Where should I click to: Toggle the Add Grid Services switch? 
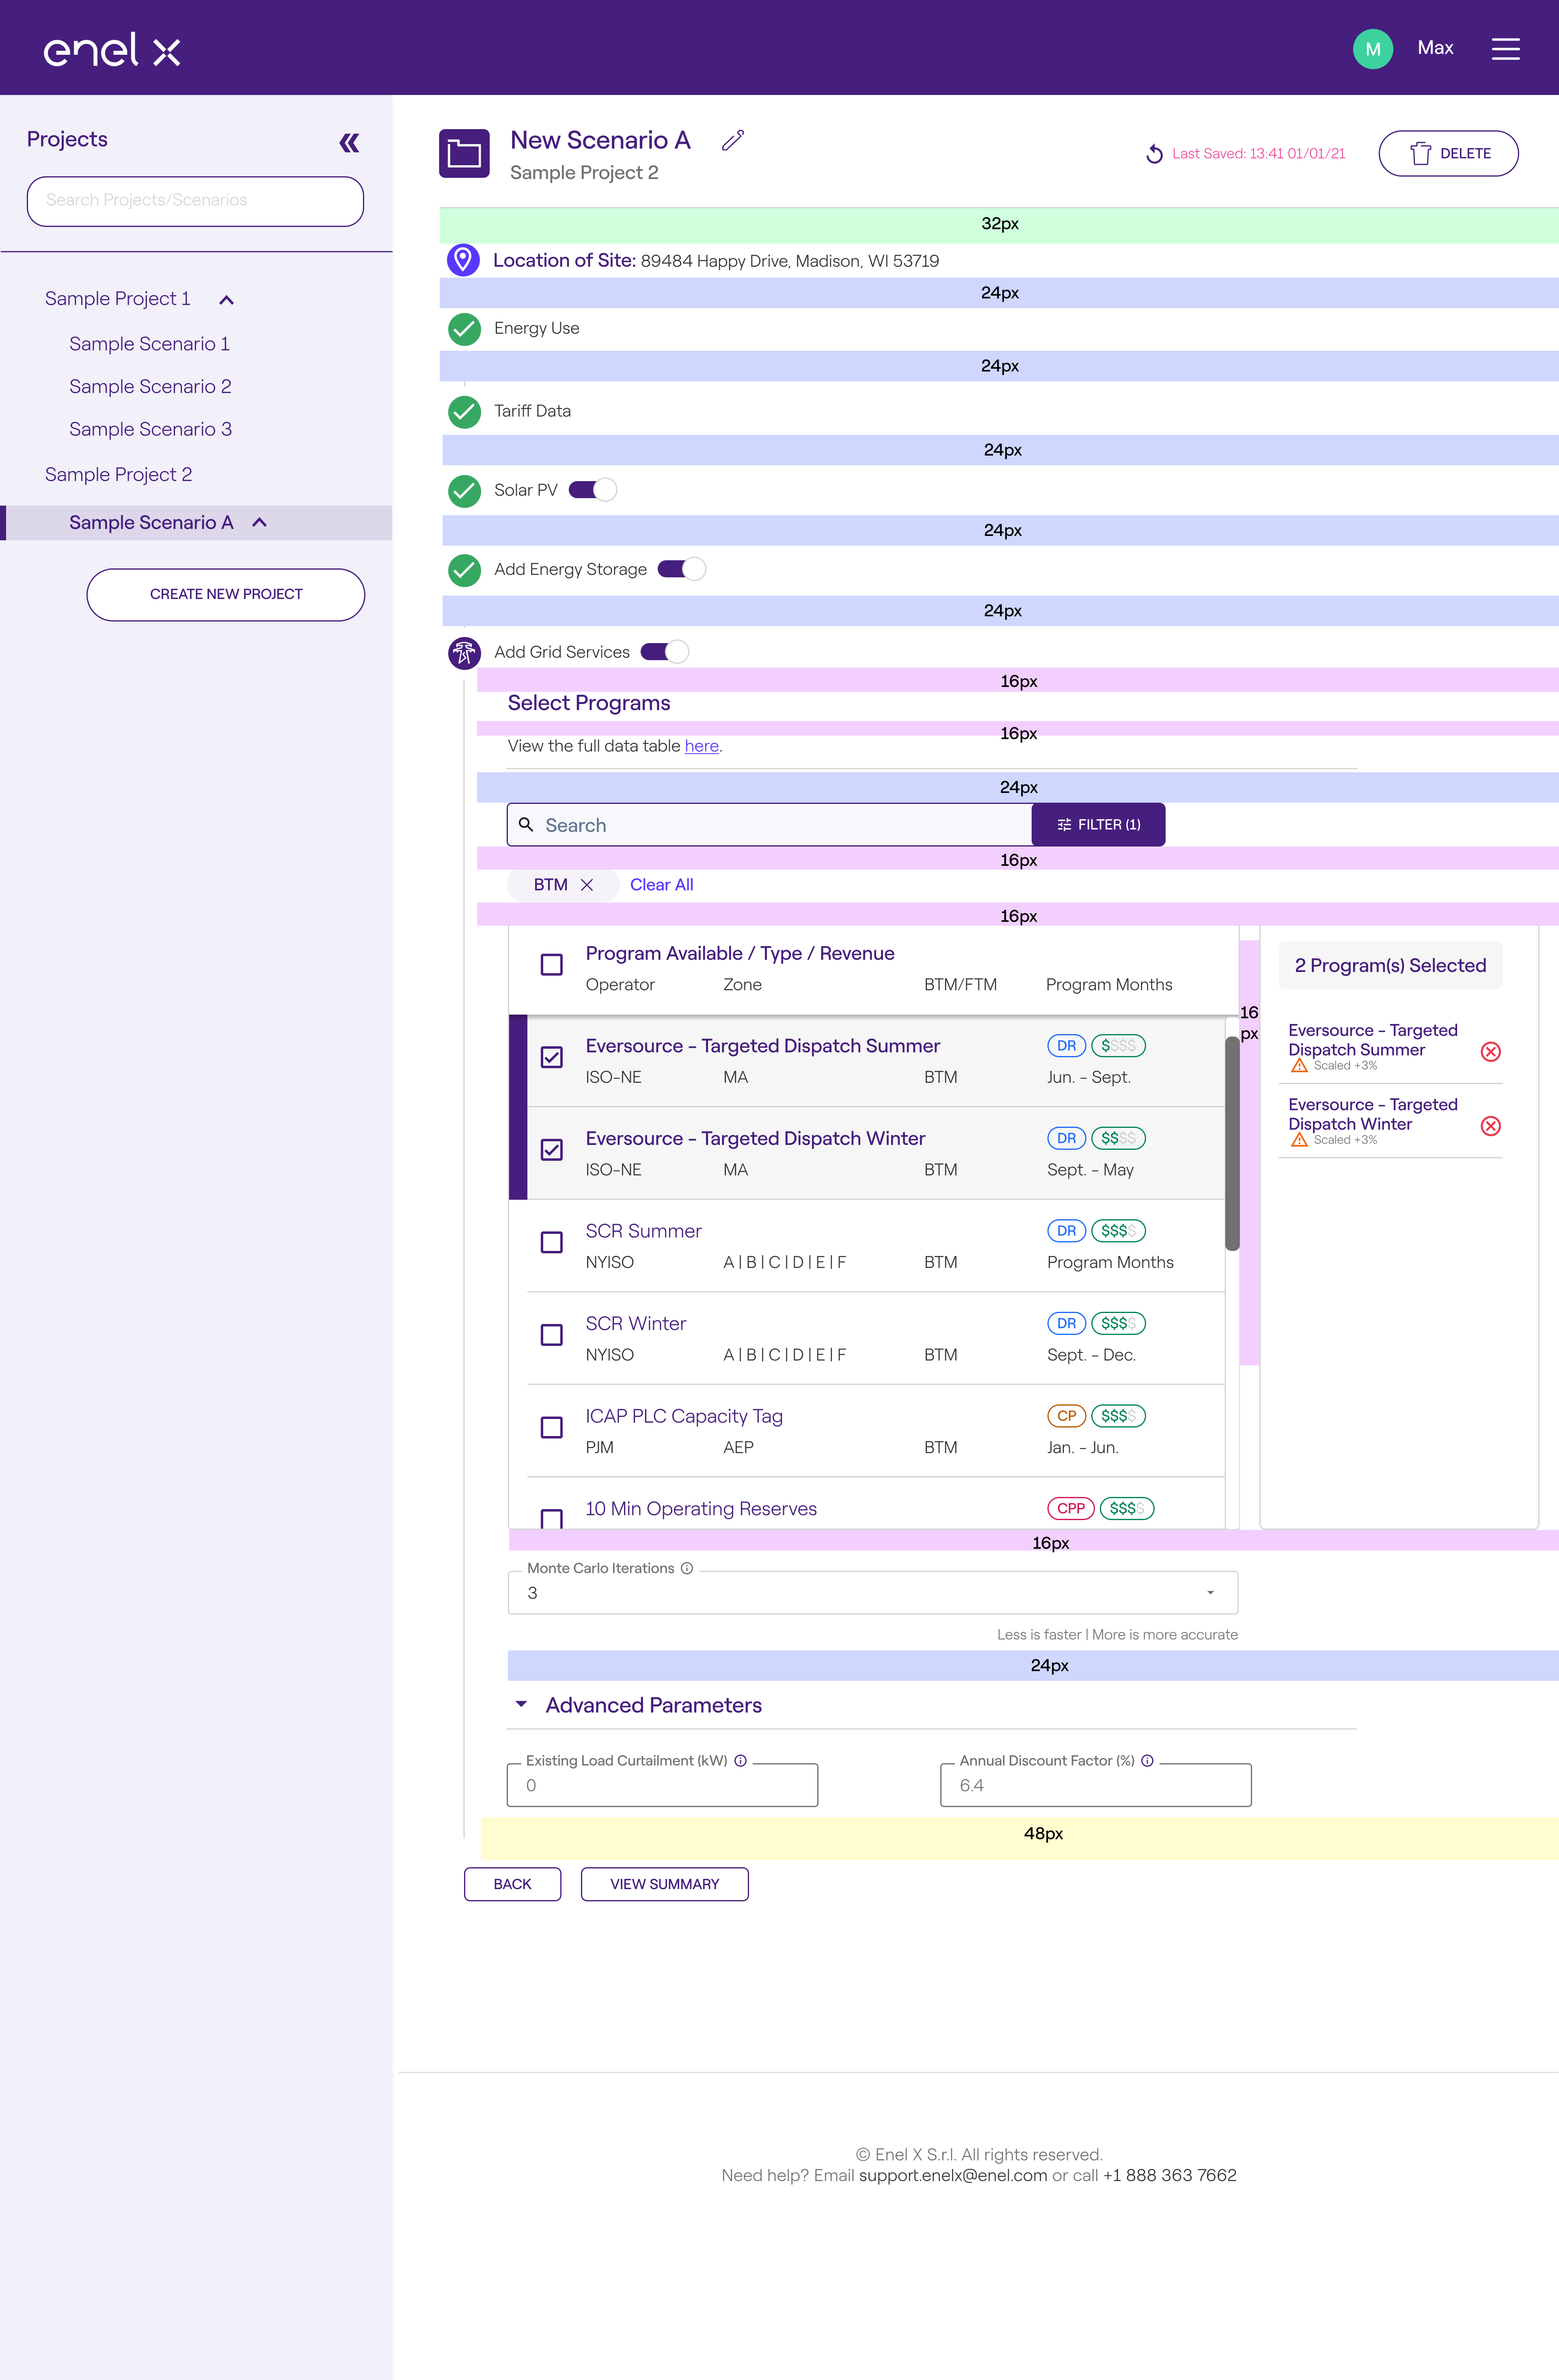coord(665,652)
